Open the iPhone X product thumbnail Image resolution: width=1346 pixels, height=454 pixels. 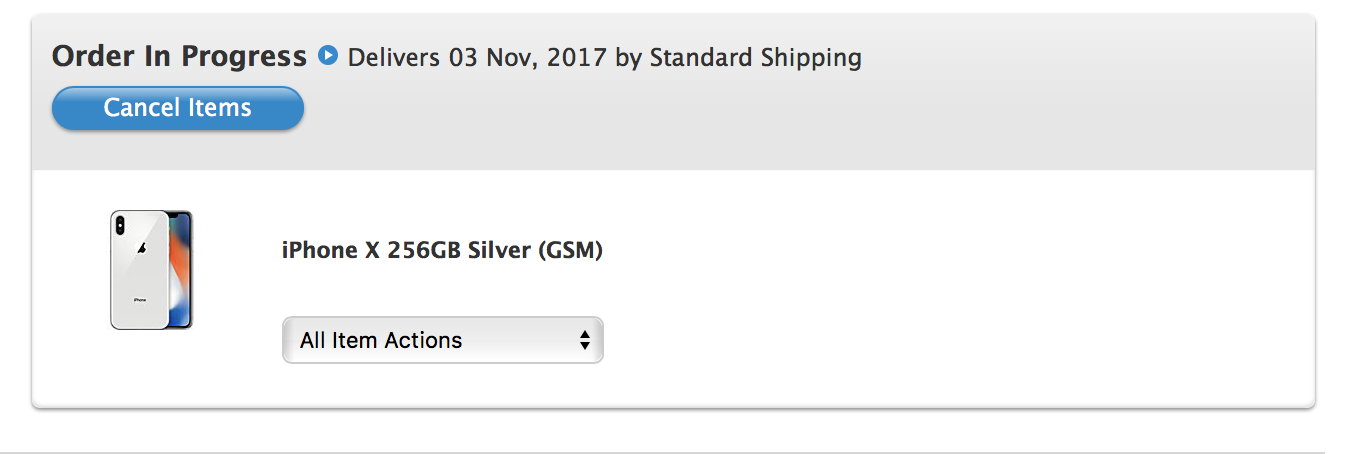coord(151,269)
